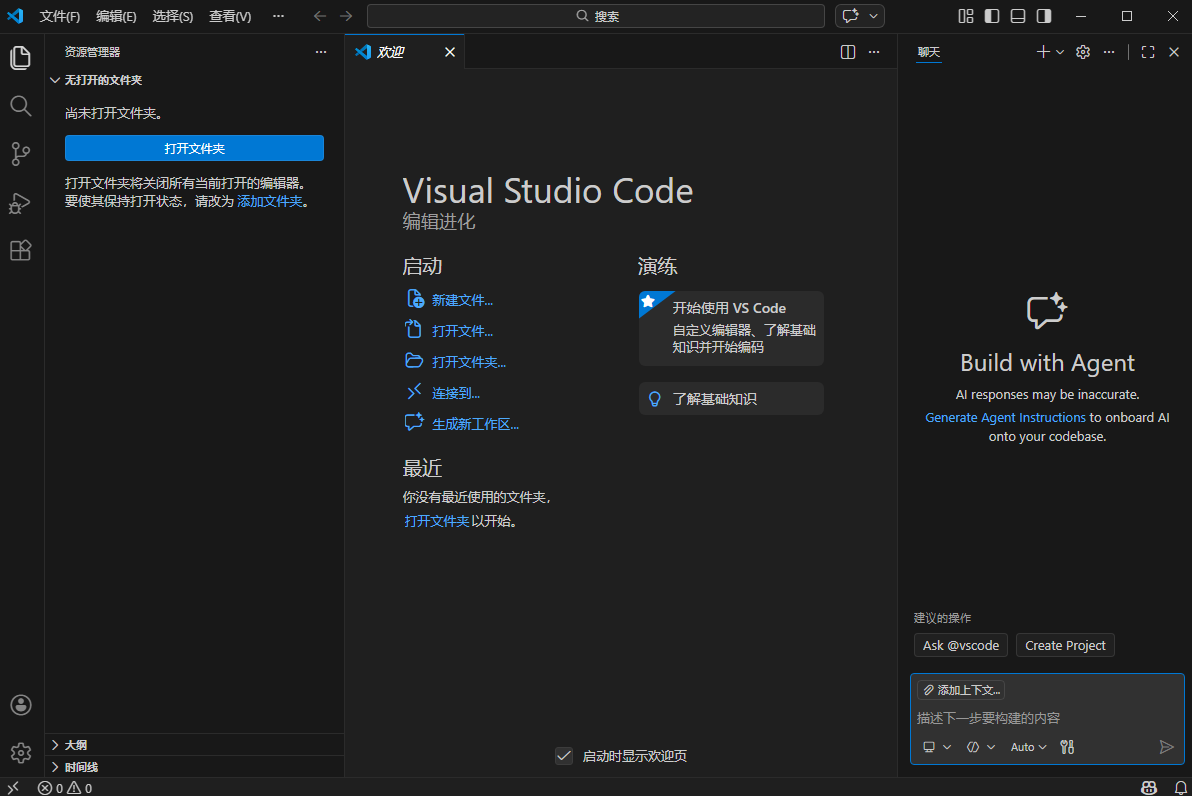
Task: Select the 聊天 panel tab
Action: [x=928, y=52]
